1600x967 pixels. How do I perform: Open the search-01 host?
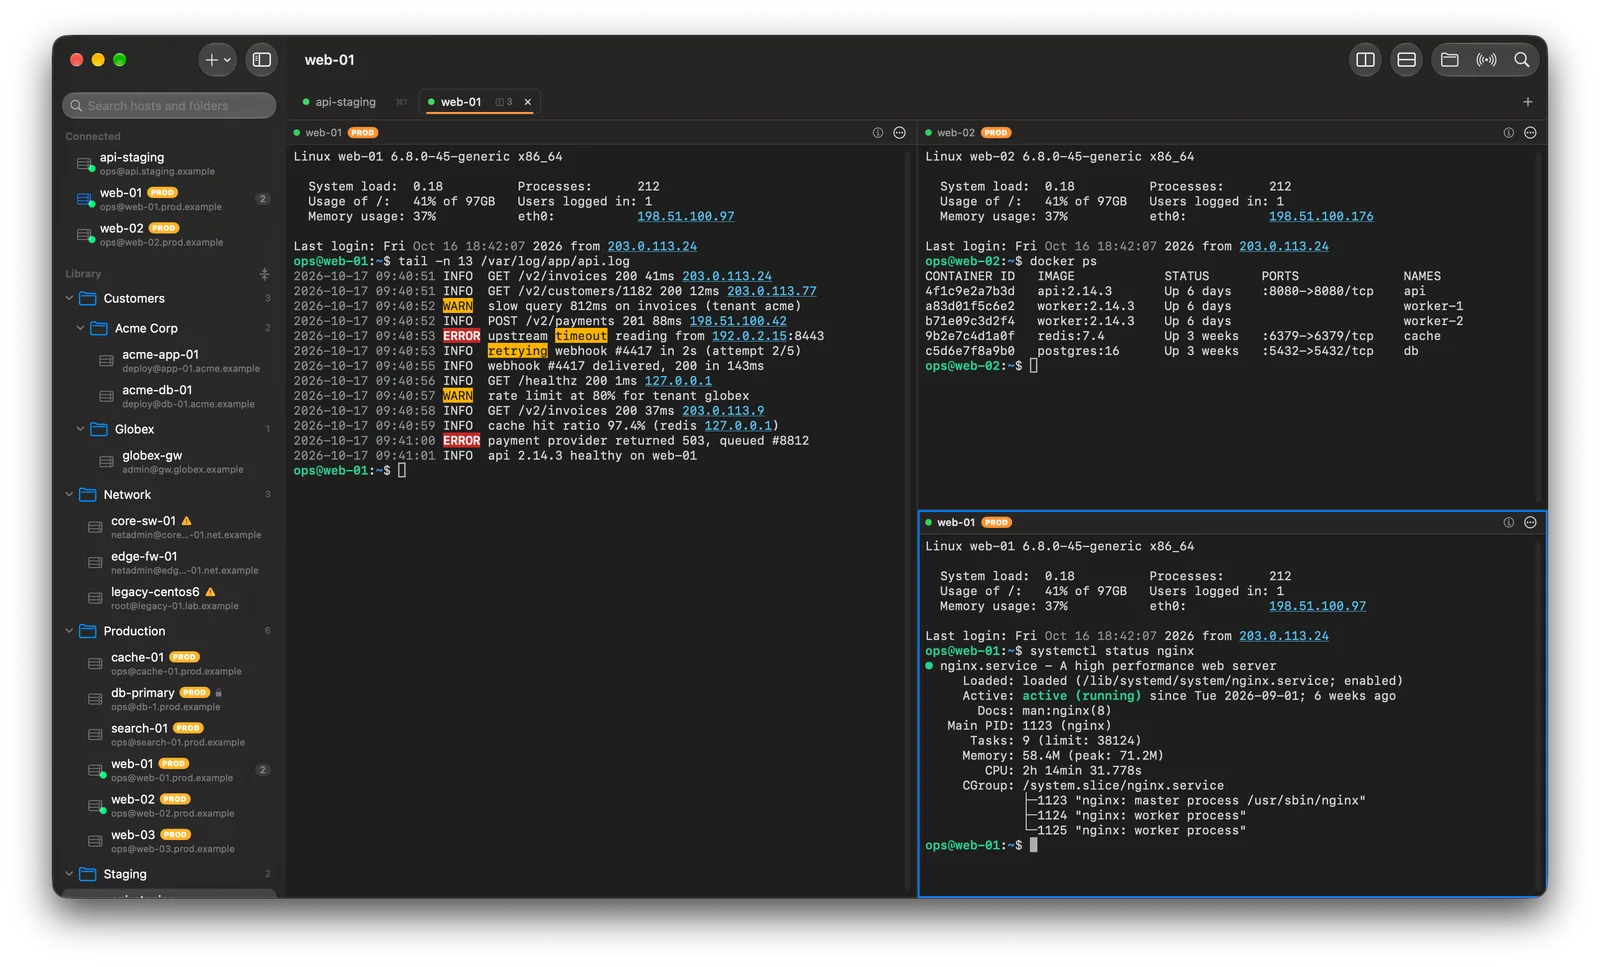click(x=169, y=735)
